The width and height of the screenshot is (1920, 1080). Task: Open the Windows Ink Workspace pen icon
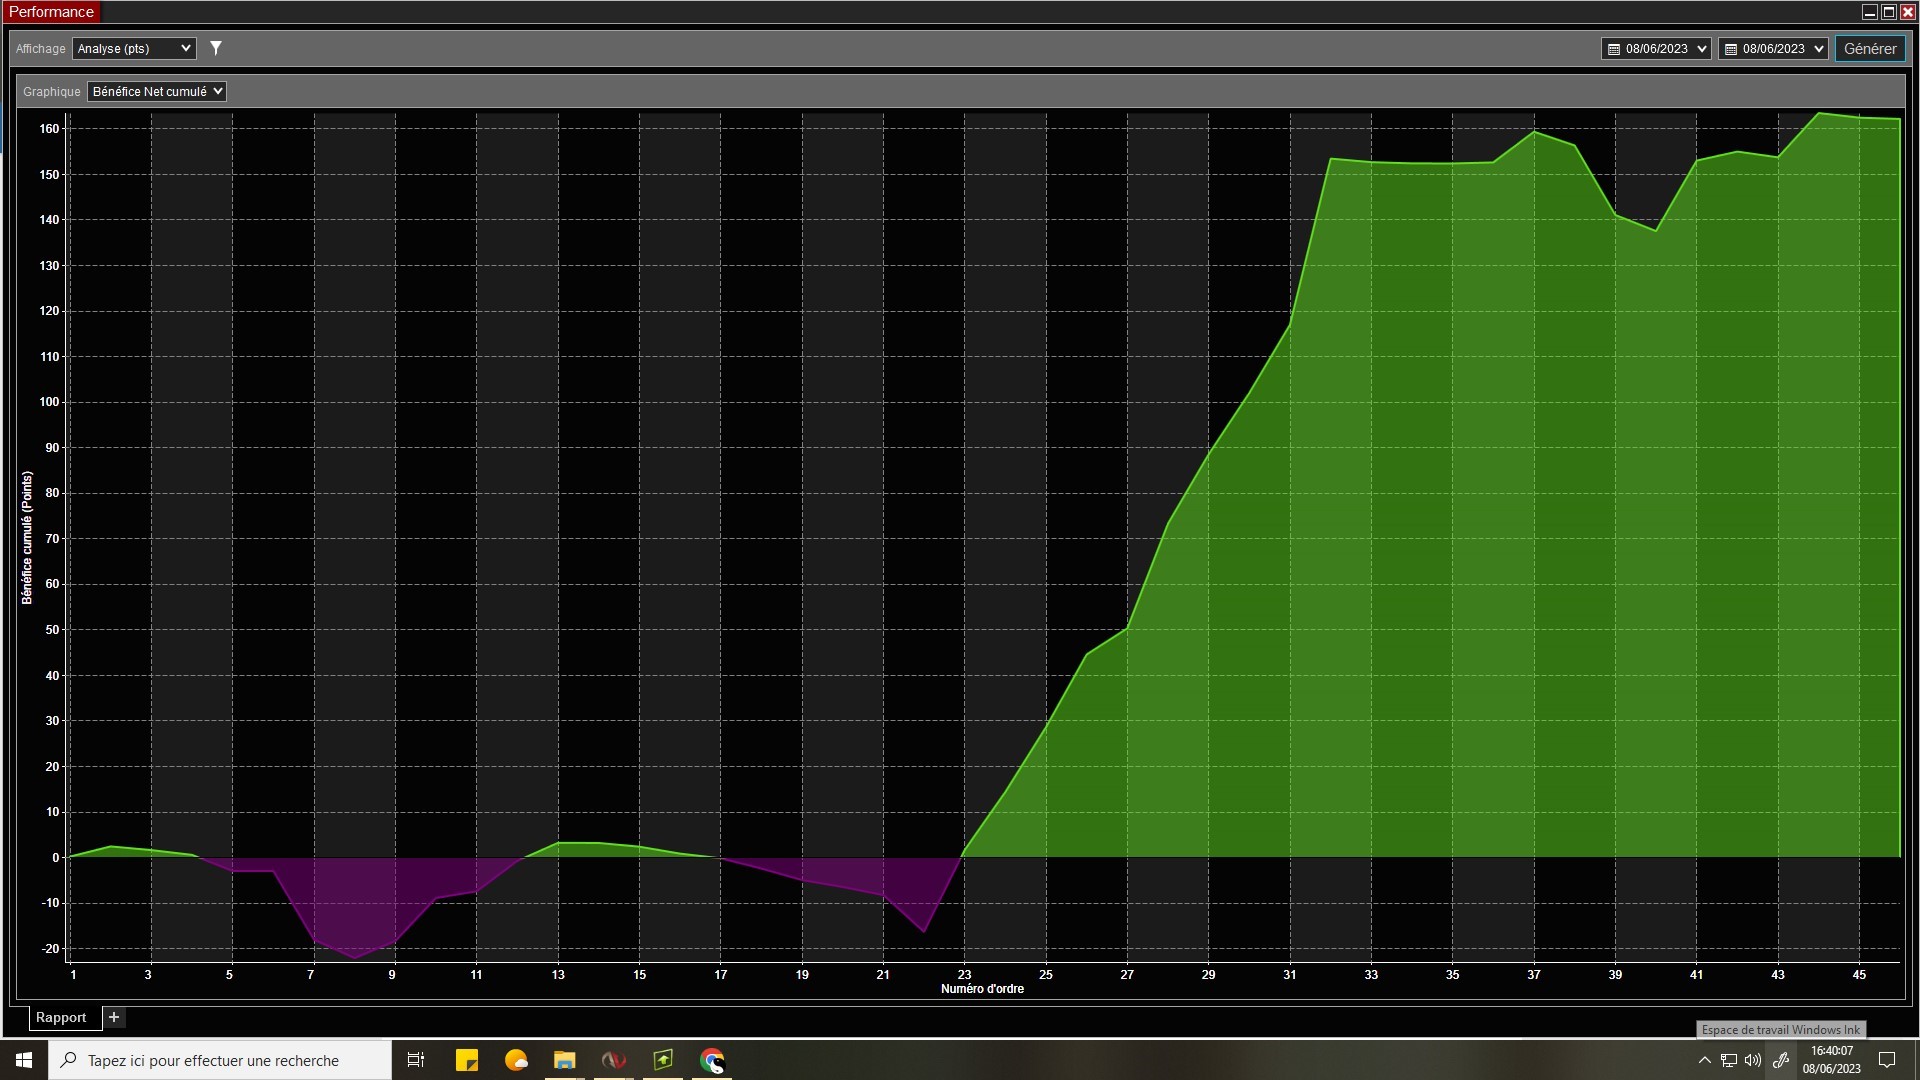tap(1781, 1060)
